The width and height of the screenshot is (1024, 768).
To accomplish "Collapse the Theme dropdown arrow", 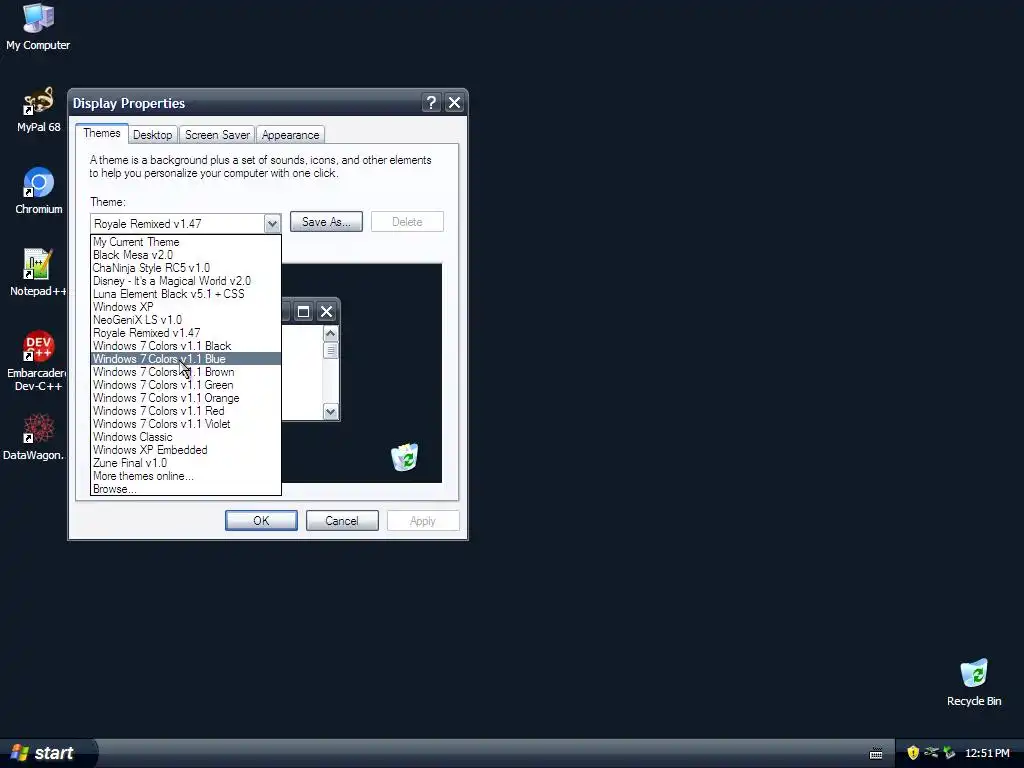I will tap(272, 223).
